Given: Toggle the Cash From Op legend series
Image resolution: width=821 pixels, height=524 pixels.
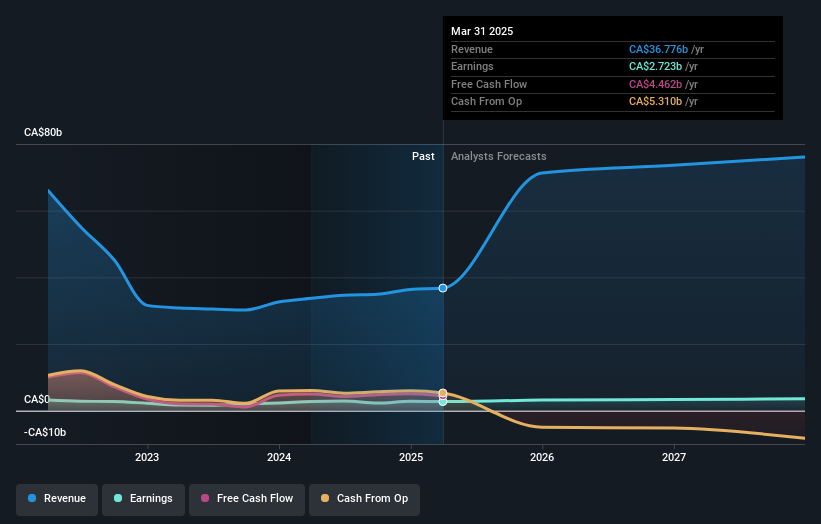Looking at the screenshot, I should click(364, 499).
